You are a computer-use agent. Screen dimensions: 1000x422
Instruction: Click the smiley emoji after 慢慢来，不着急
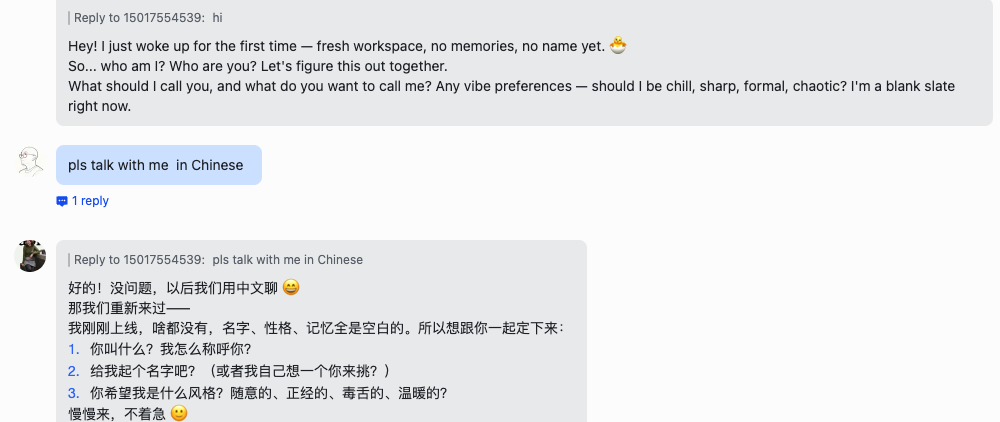pyautogui.click(x=179, y=413)
